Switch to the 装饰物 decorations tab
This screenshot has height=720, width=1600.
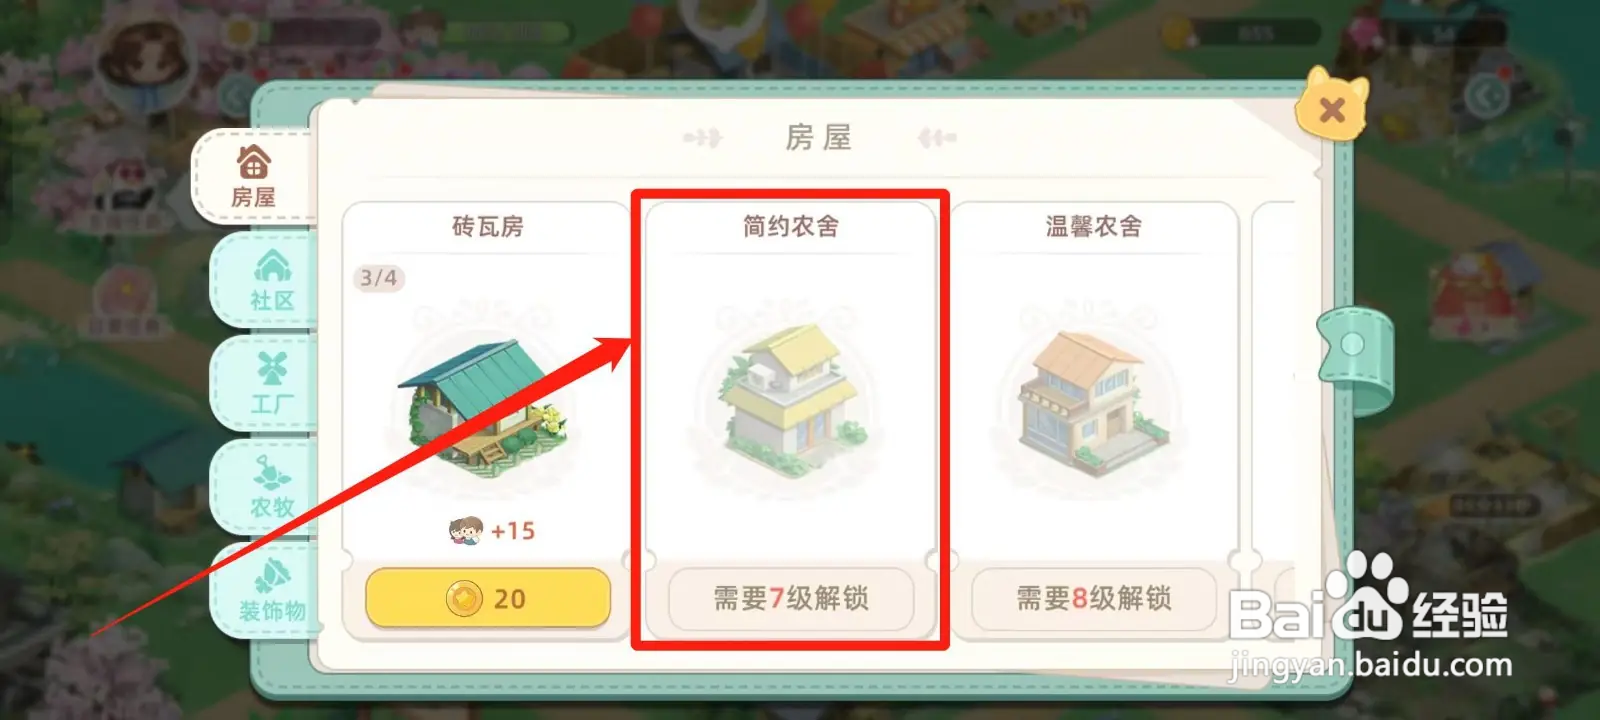click(x=266, y=590)
